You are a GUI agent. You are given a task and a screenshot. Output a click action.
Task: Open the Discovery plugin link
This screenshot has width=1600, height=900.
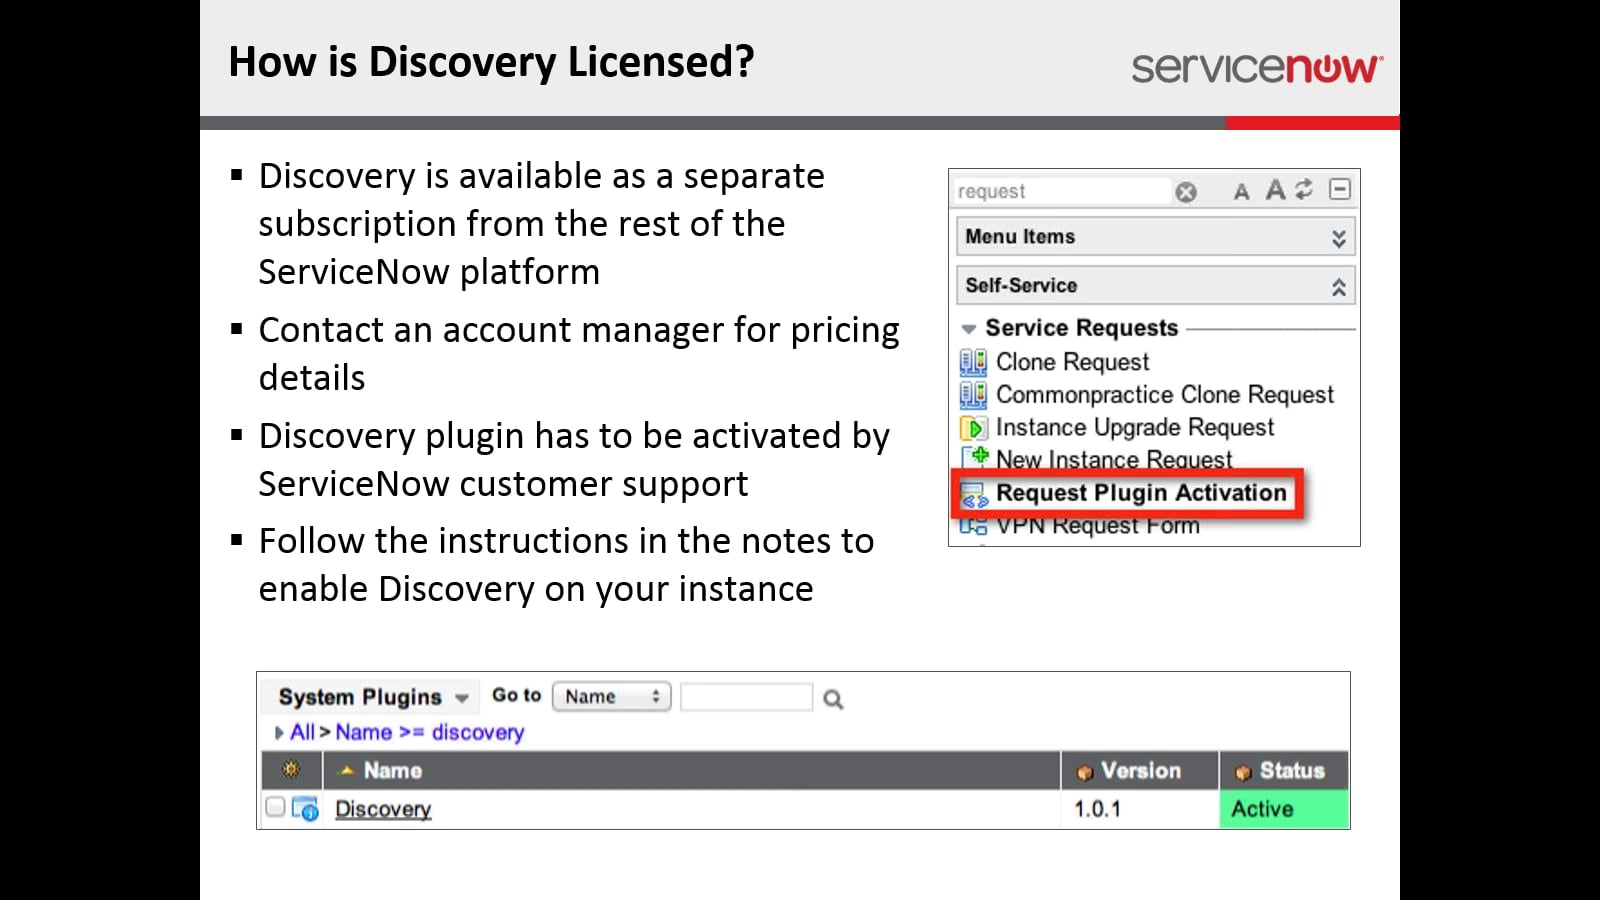383,808
